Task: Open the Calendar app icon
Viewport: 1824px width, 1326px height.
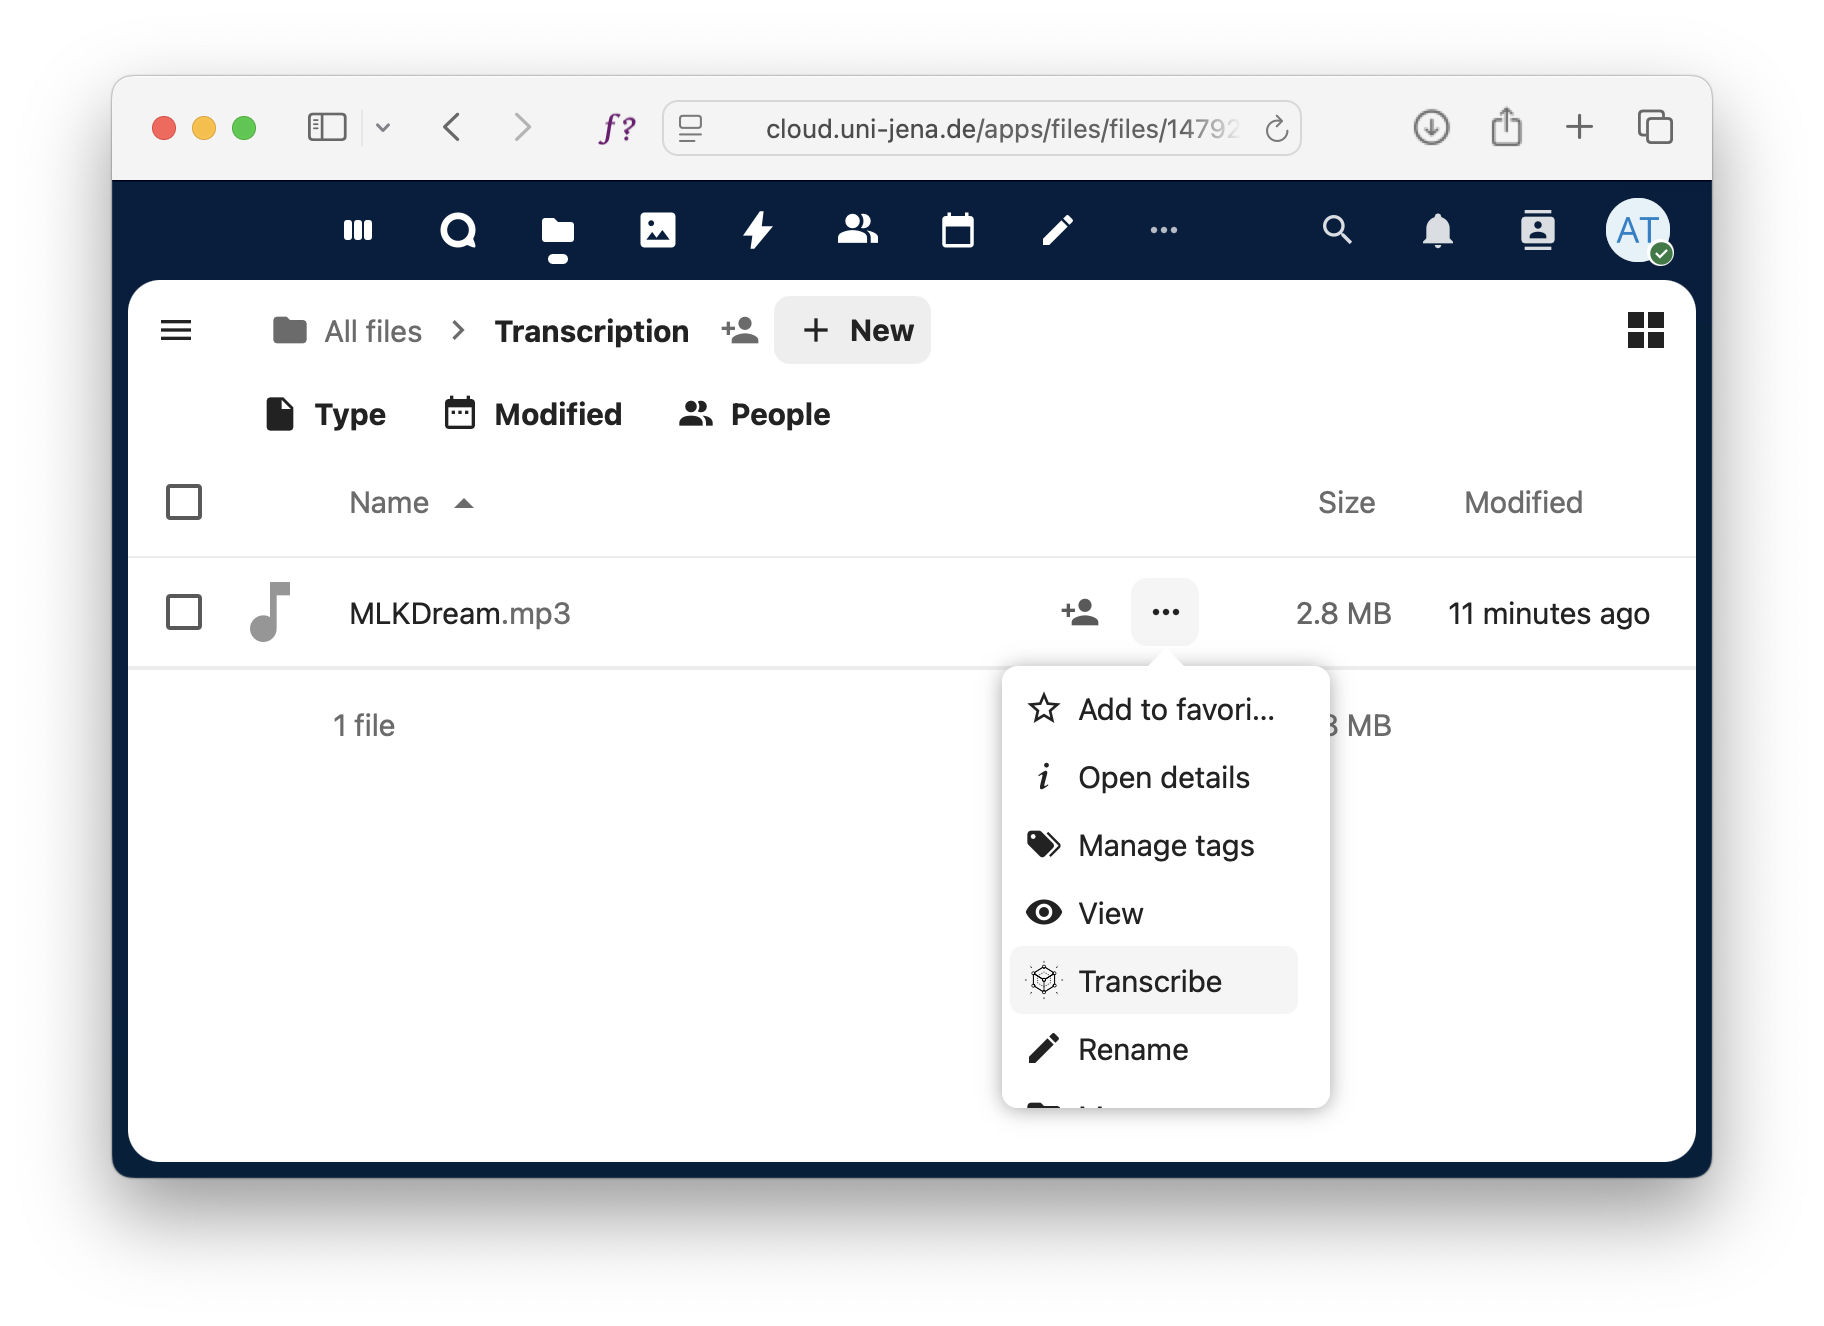Action: click(957, 230)
